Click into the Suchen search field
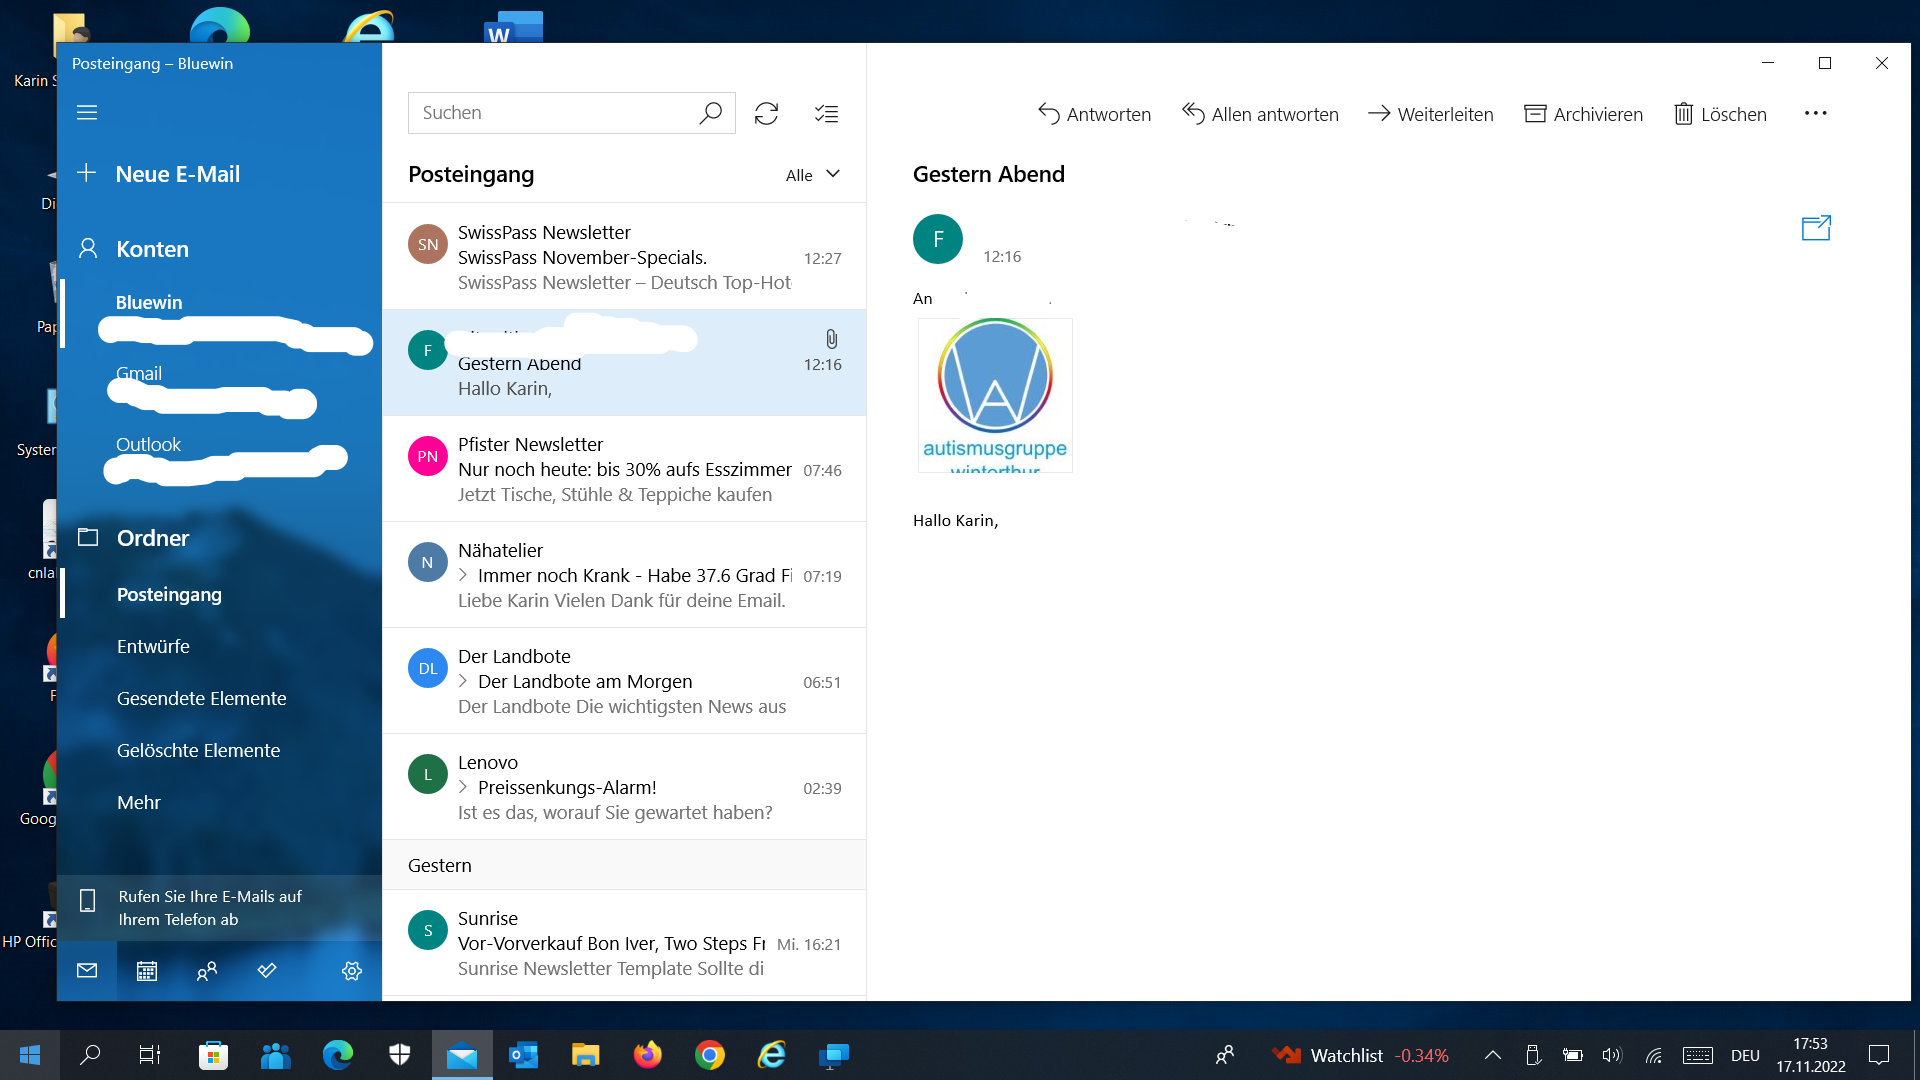 (x=550, y=113)
